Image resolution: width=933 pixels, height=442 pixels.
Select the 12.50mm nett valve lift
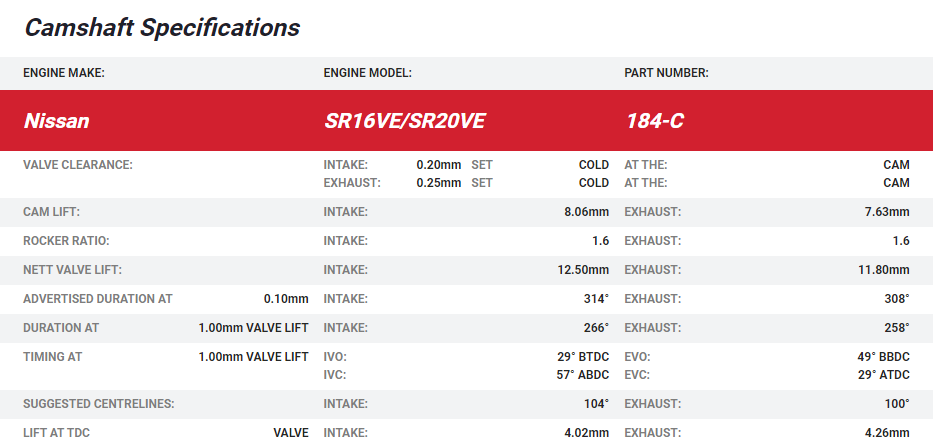(583, 270)
